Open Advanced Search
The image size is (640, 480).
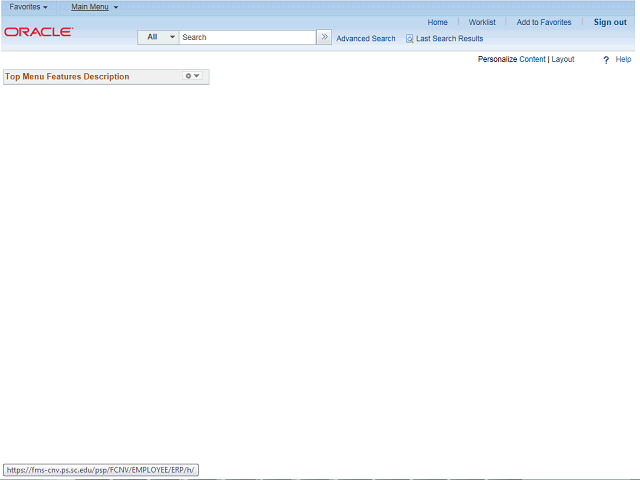point(366,38)
